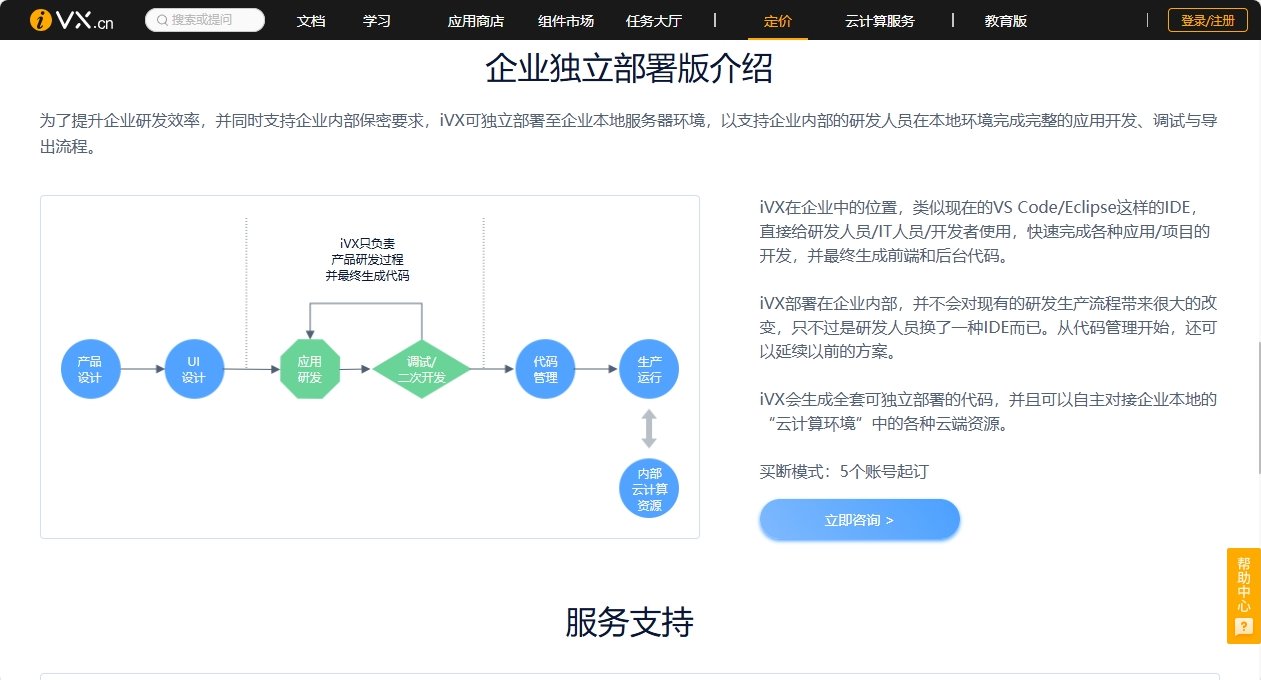
Task: Click the search magnifier icon
Action: click(161, 20)
